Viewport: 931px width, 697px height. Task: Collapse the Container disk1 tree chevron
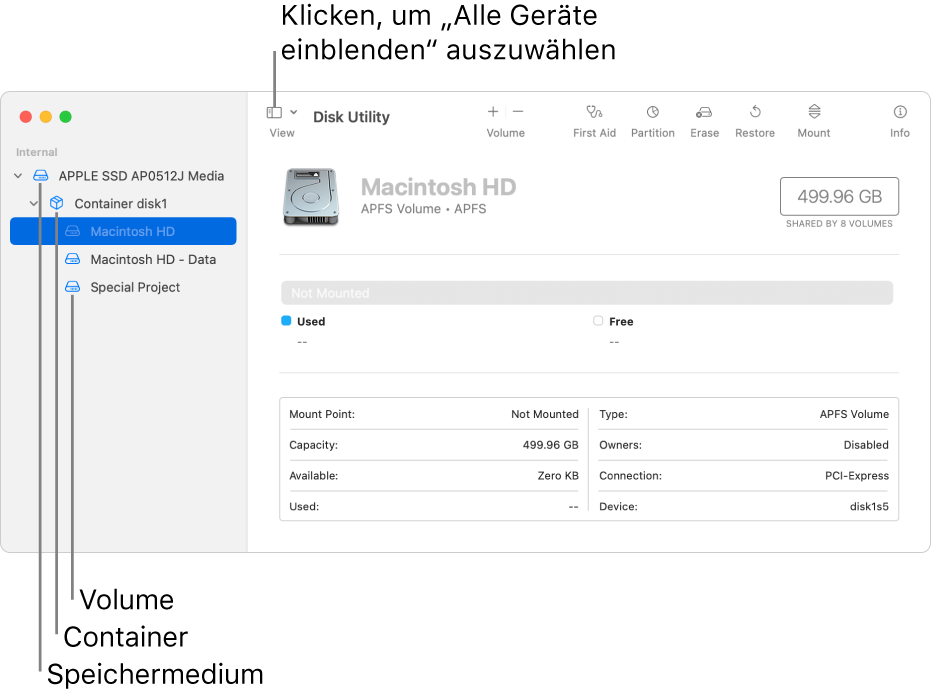click(34, 204)
